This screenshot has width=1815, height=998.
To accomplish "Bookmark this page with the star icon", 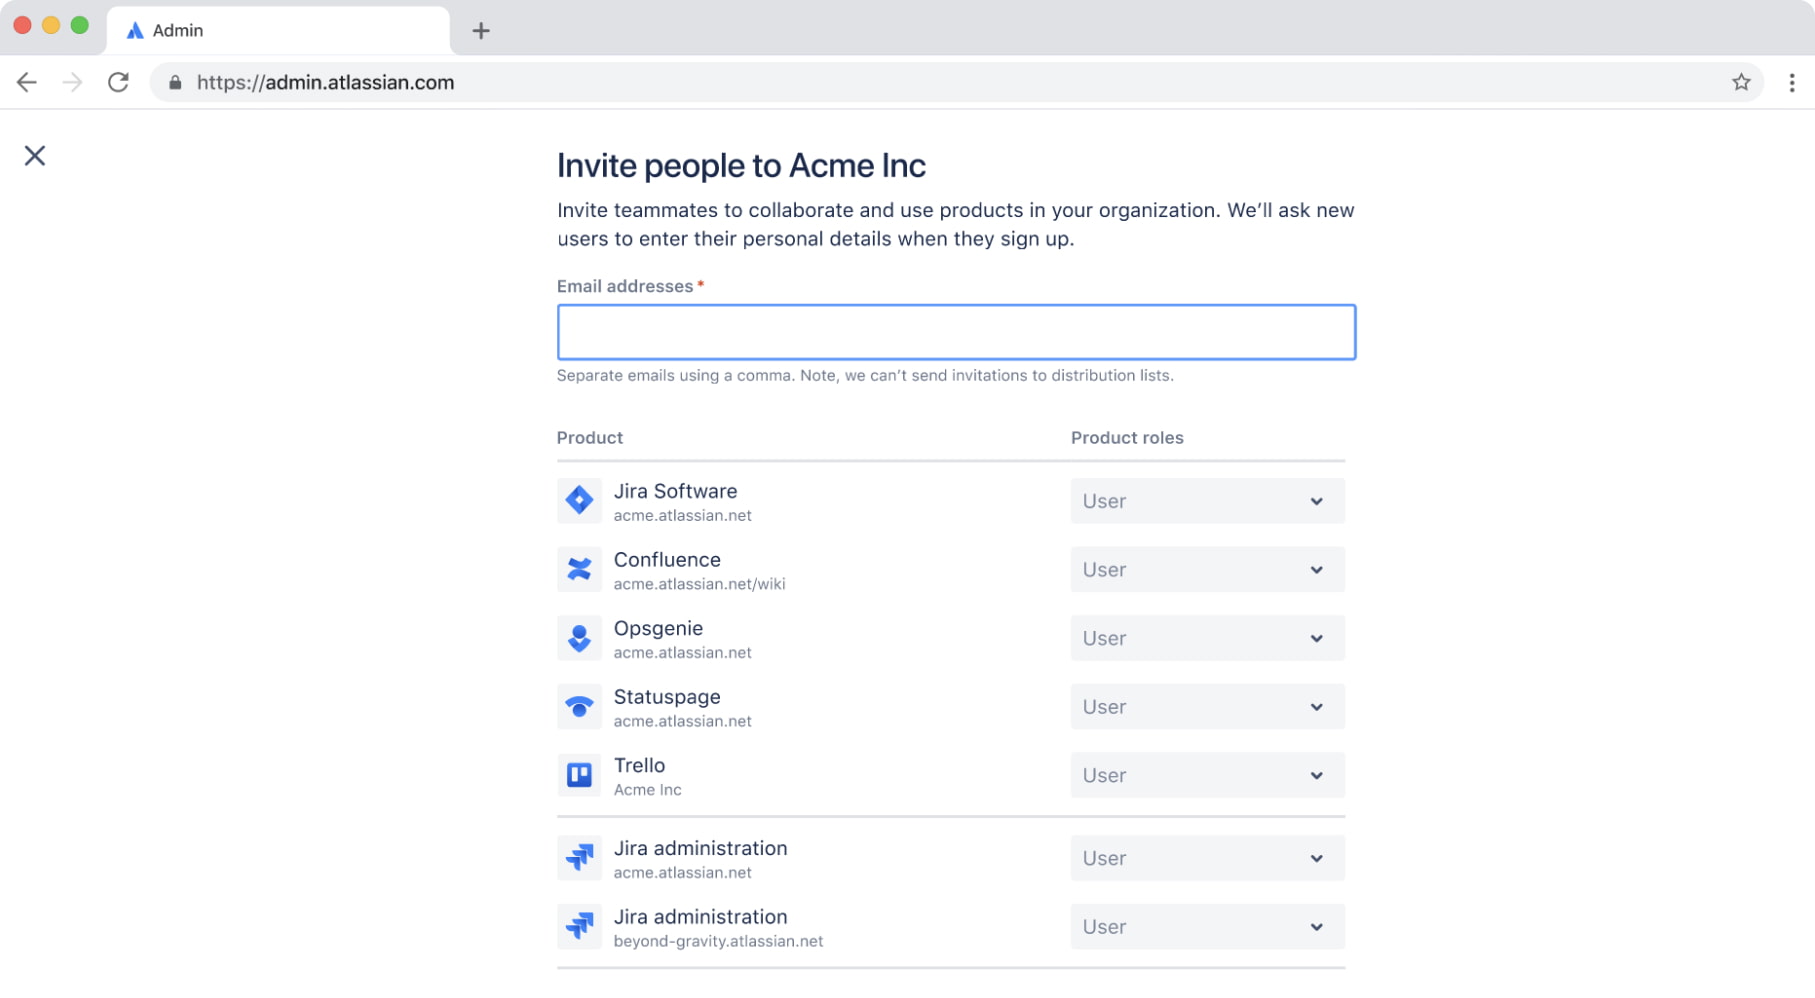I will [x=1741, y=82].
